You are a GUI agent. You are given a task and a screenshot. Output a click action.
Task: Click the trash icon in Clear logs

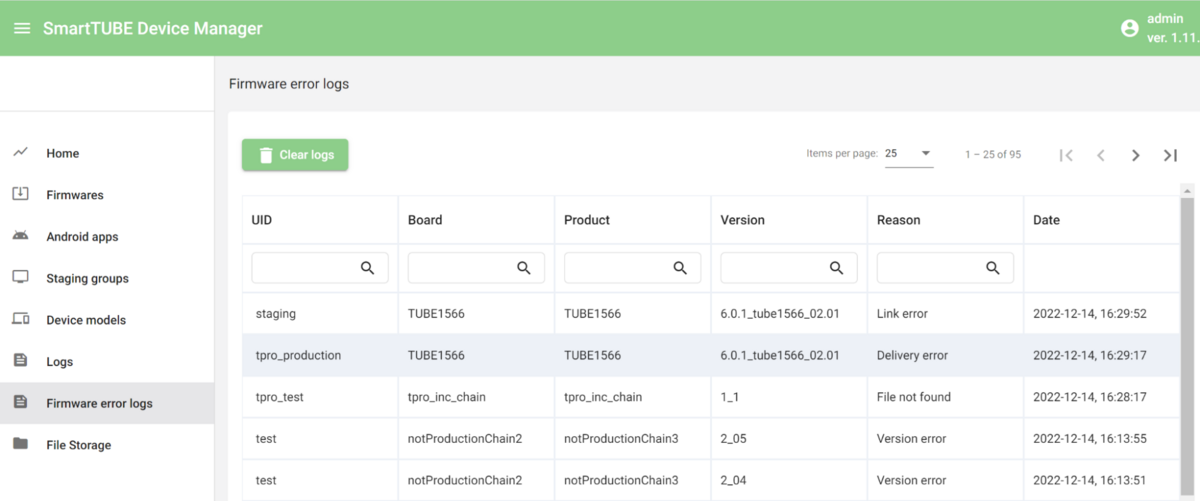click(266, 155)
